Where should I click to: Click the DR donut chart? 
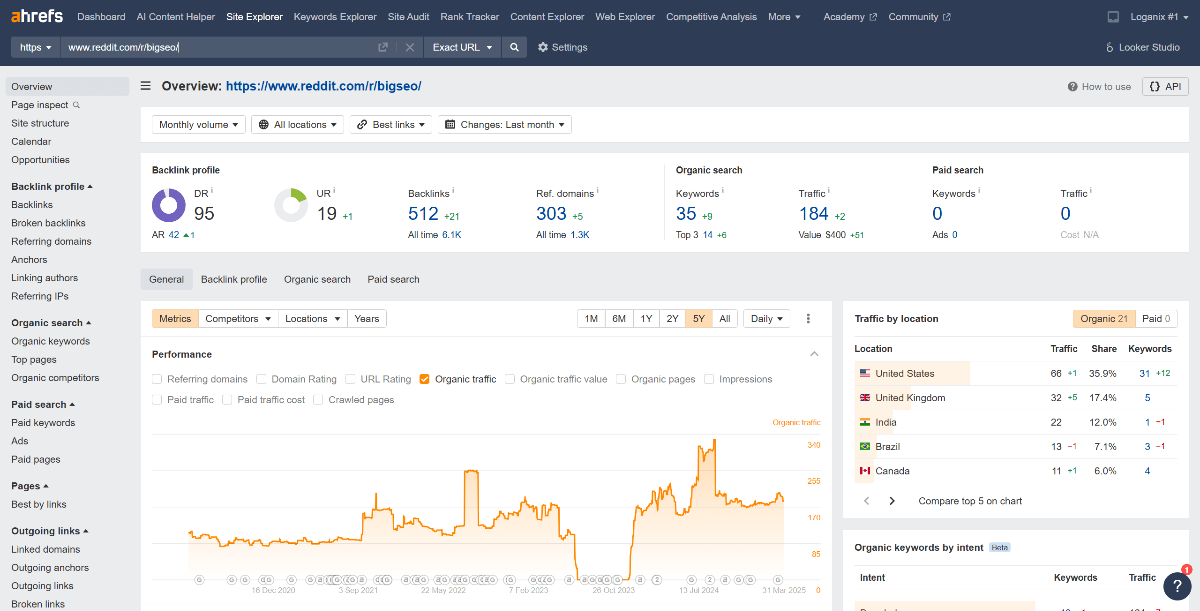169,205
